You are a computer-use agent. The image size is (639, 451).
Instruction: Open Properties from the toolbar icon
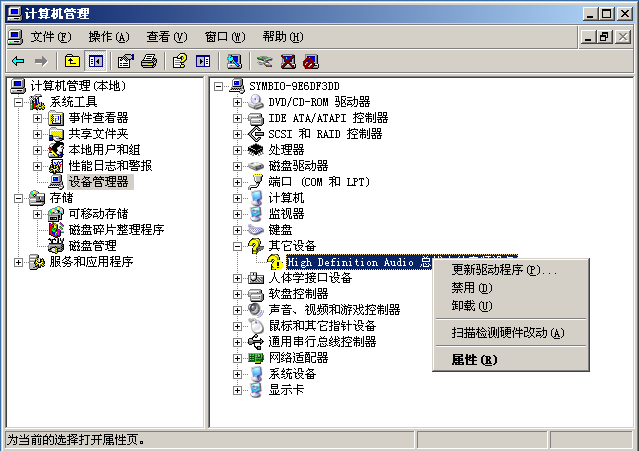pyautogui.click(x=126, y=61)
